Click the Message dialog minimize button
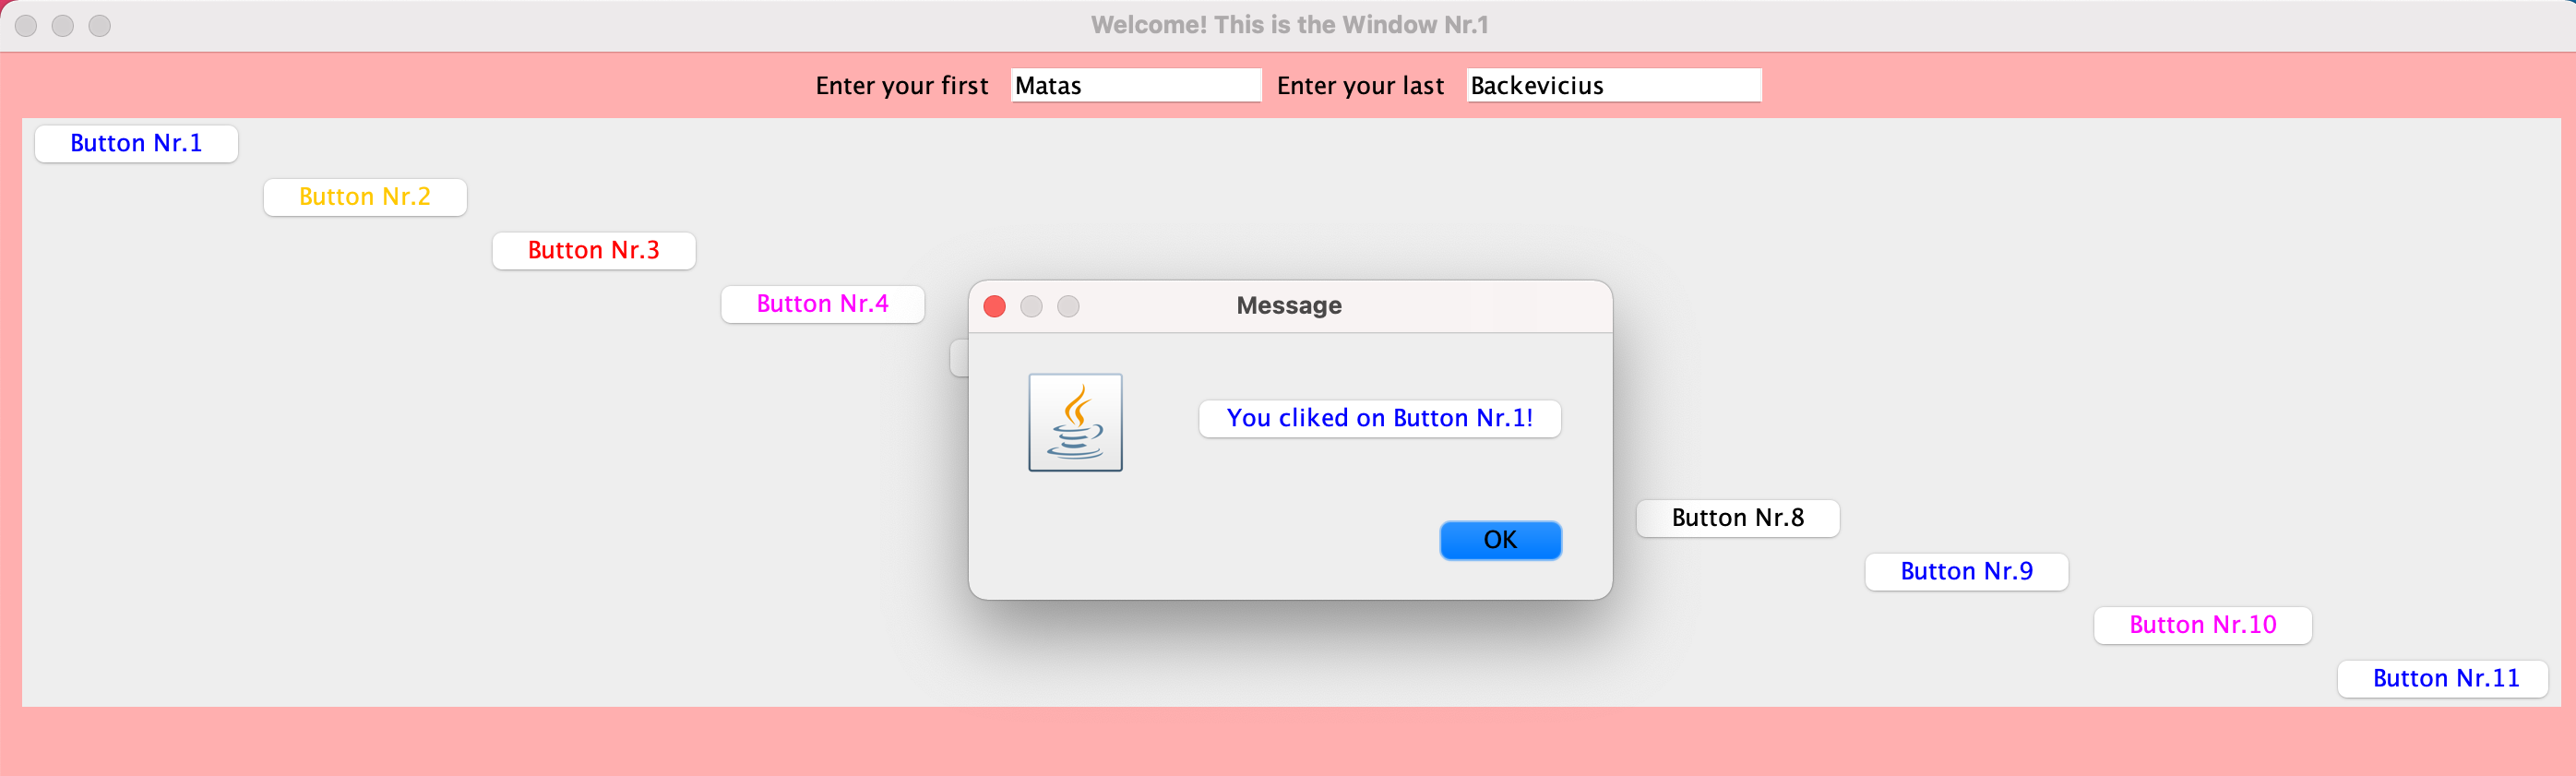Viewport: 2576px width, 776px height. tap(1031, 306)
